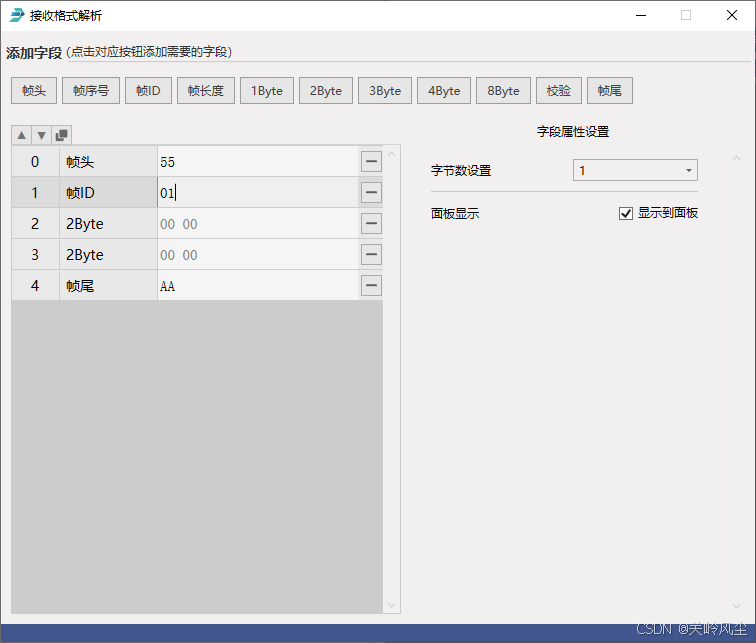Edit row 3 2Byte value field
This screenshot has width=756, height=643.
[x=258, y=254]
